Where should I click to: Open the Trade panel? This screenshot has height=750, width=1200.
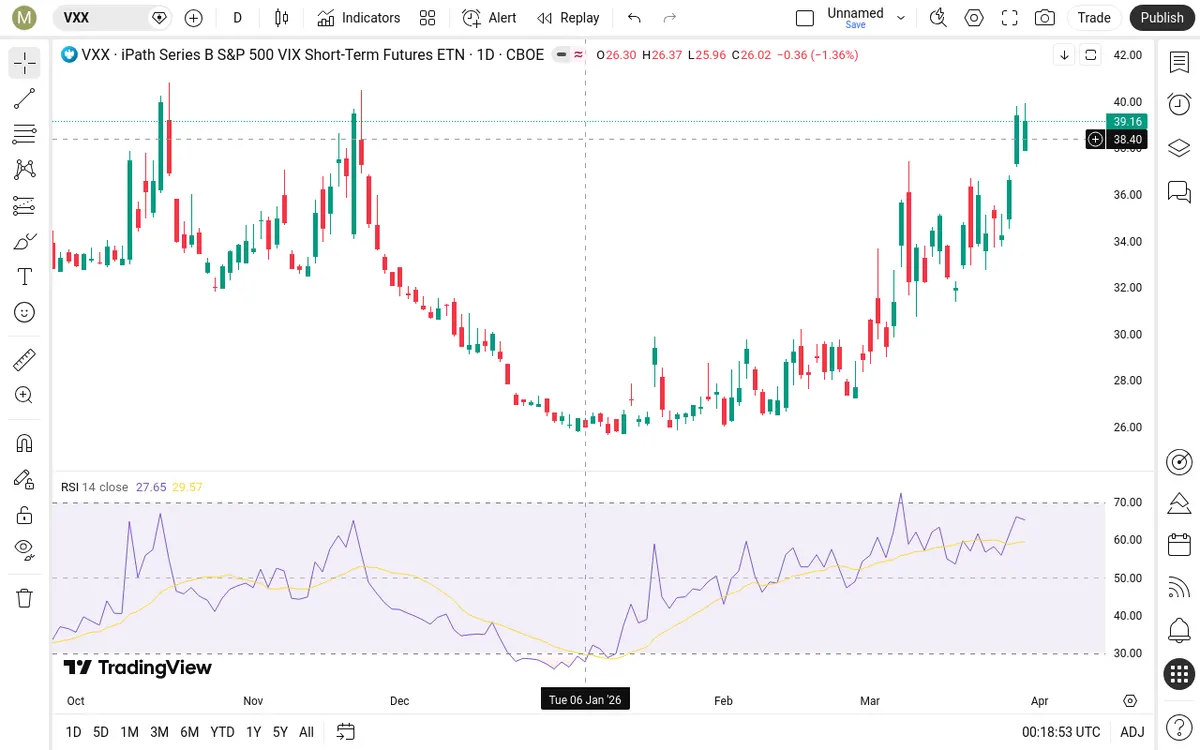1094,18
